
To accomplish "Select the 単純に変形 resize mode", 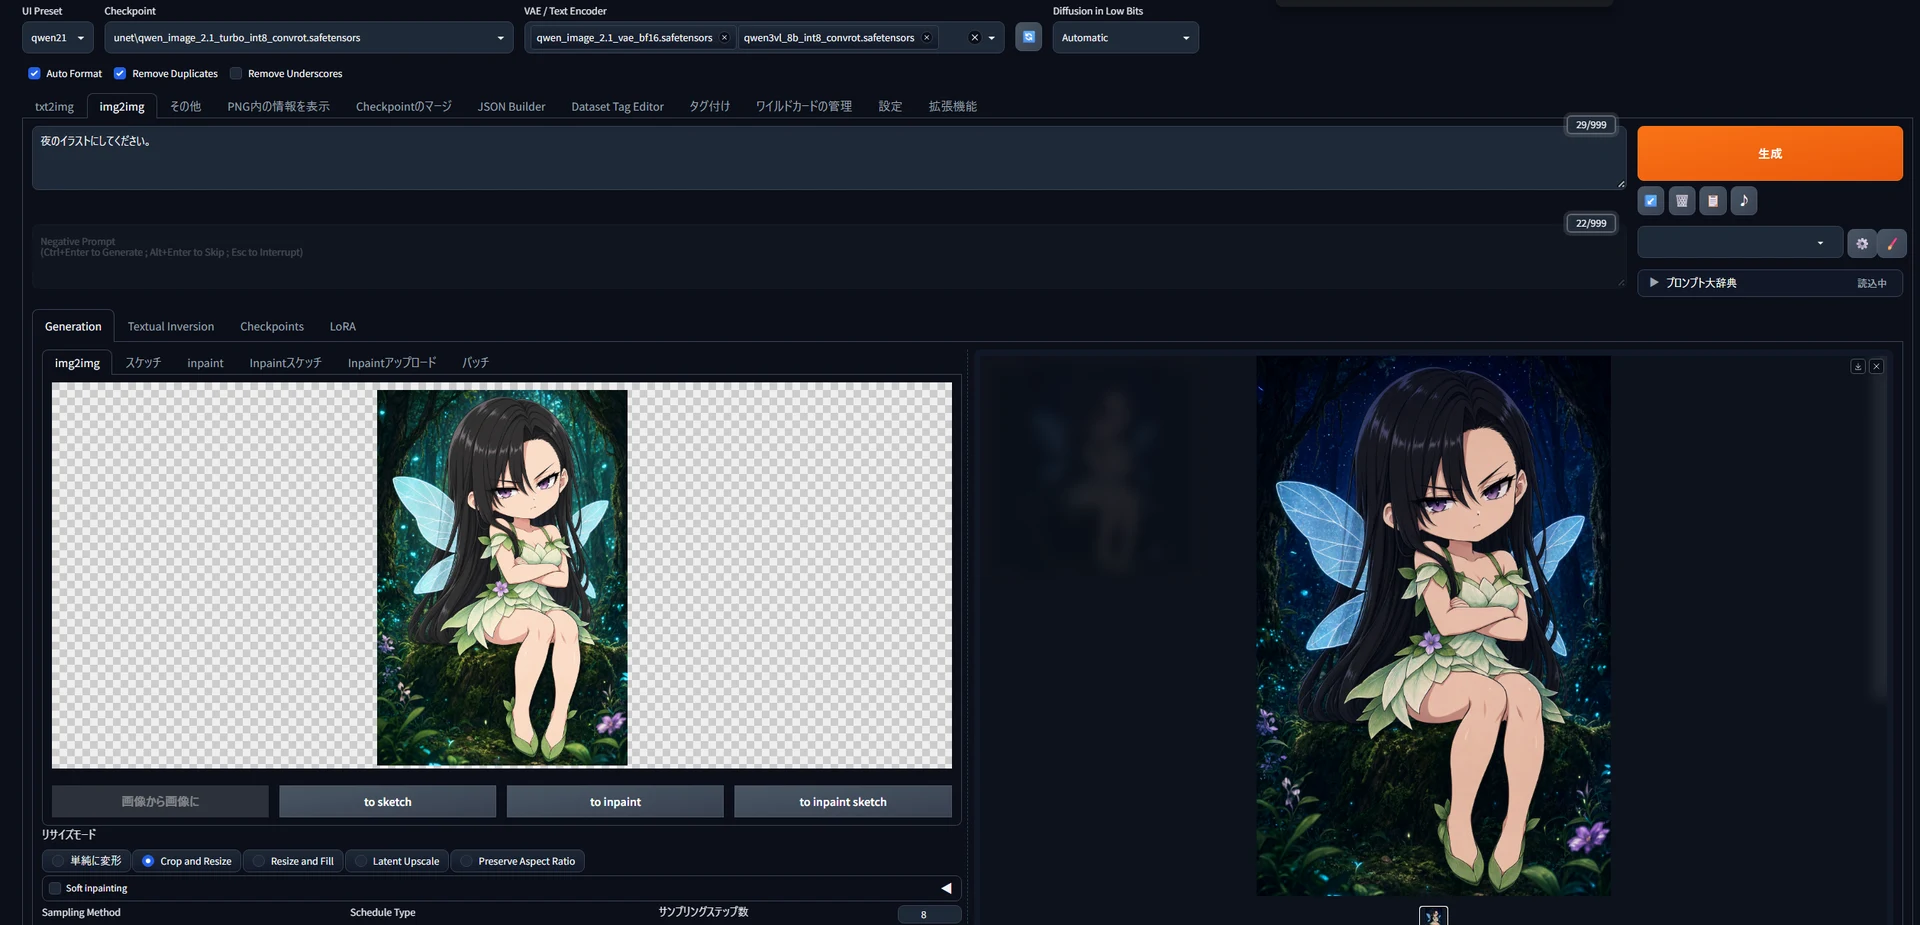I will tap(87, 861).
